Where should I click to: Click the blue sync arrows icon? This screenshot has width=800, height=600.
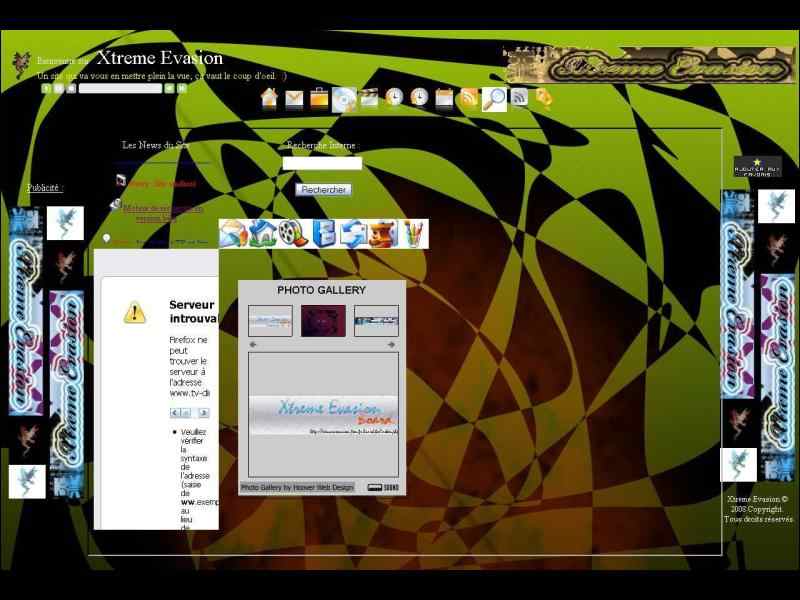tap(353, 234)
